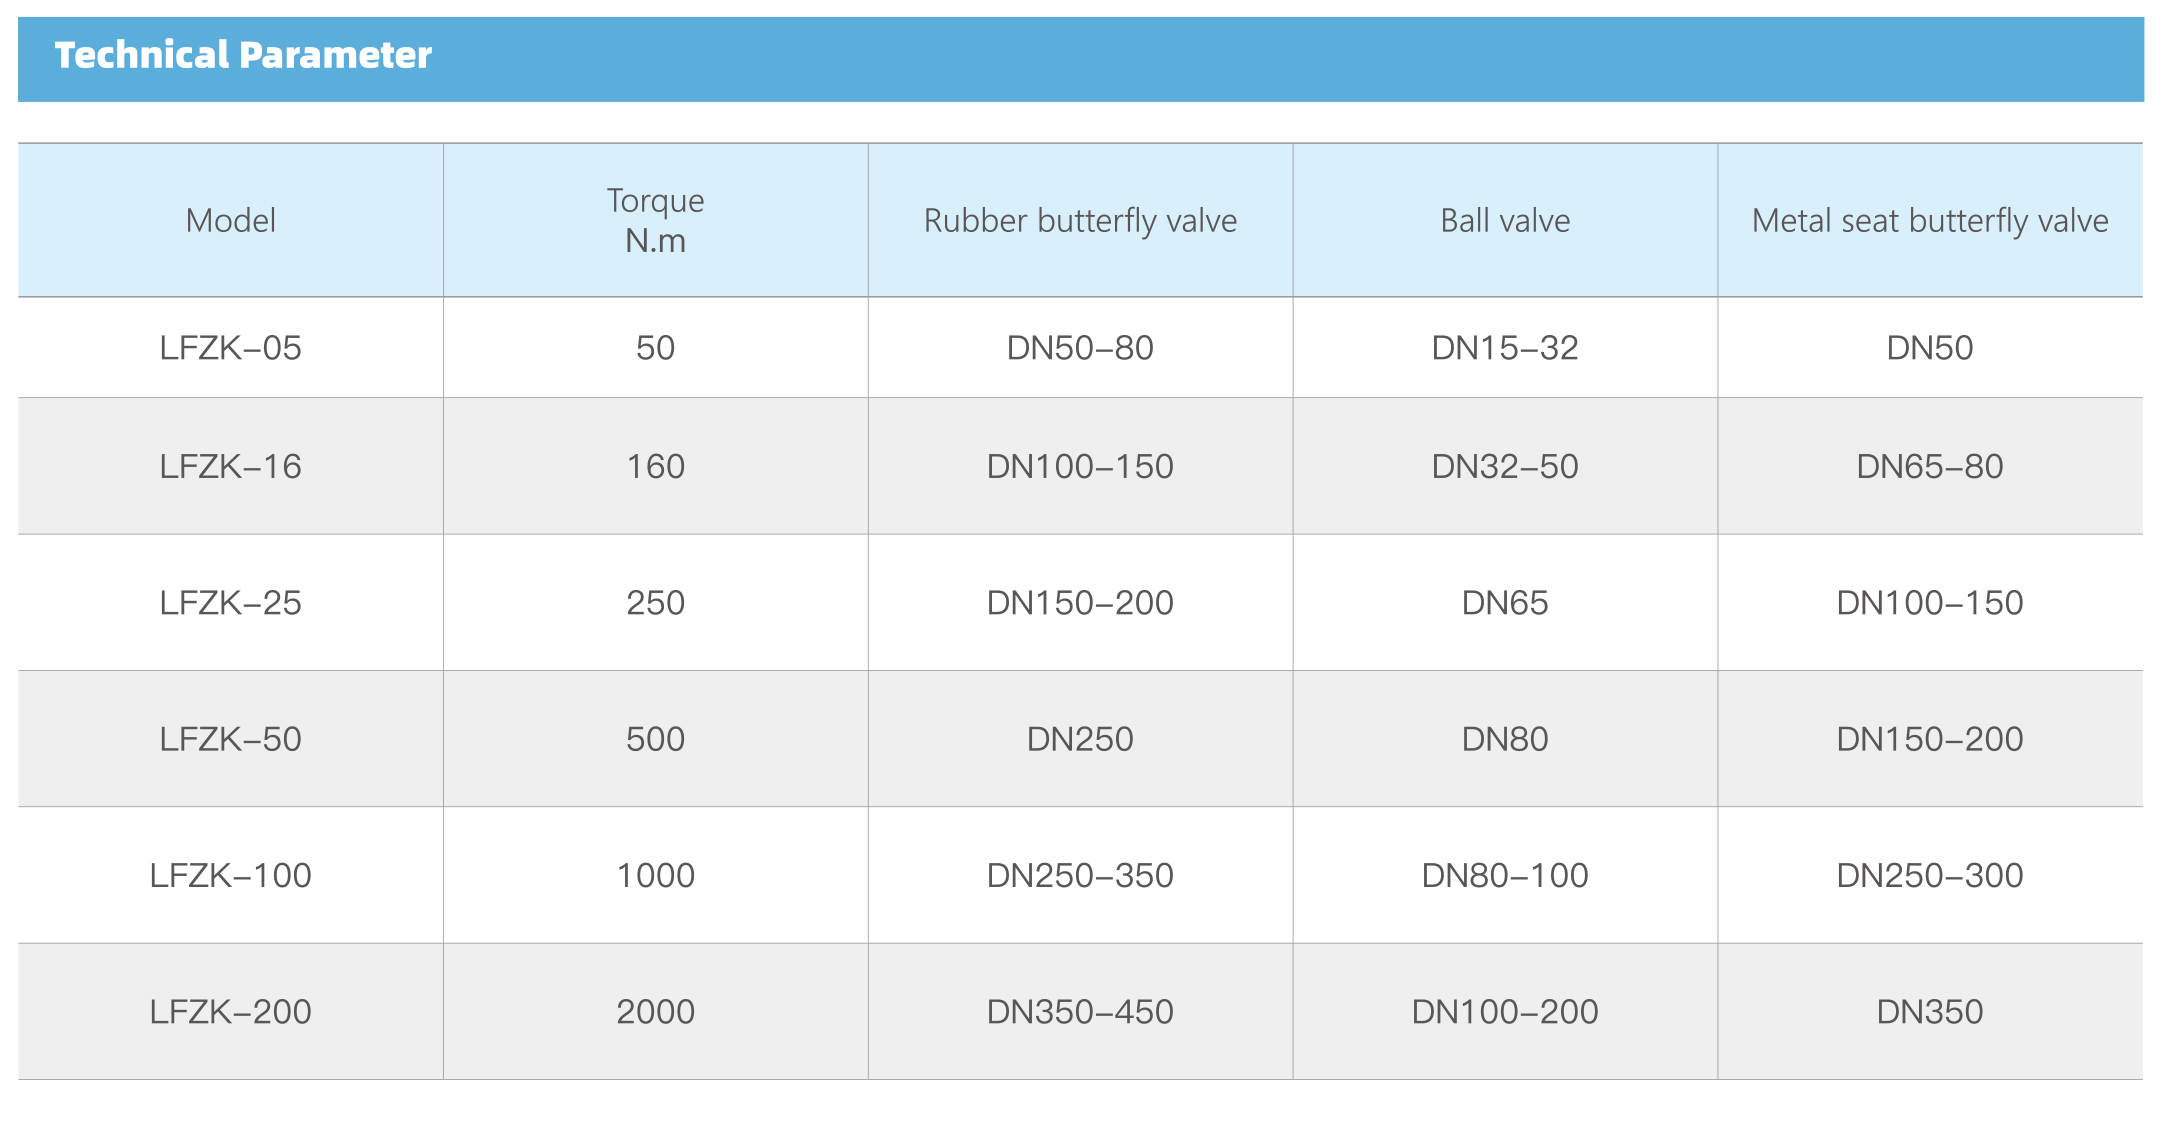Select the LFZK-25 model cell

coord(231,603)
